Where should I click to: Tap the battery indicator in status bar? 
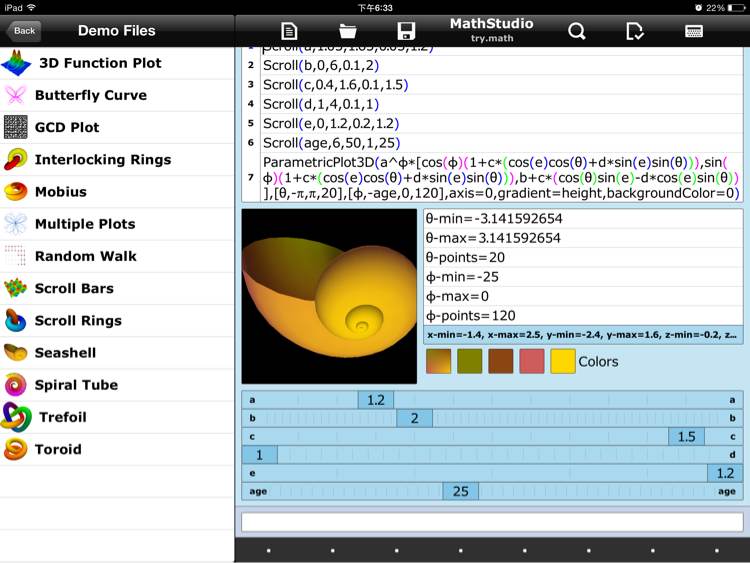tap(736, 8)
